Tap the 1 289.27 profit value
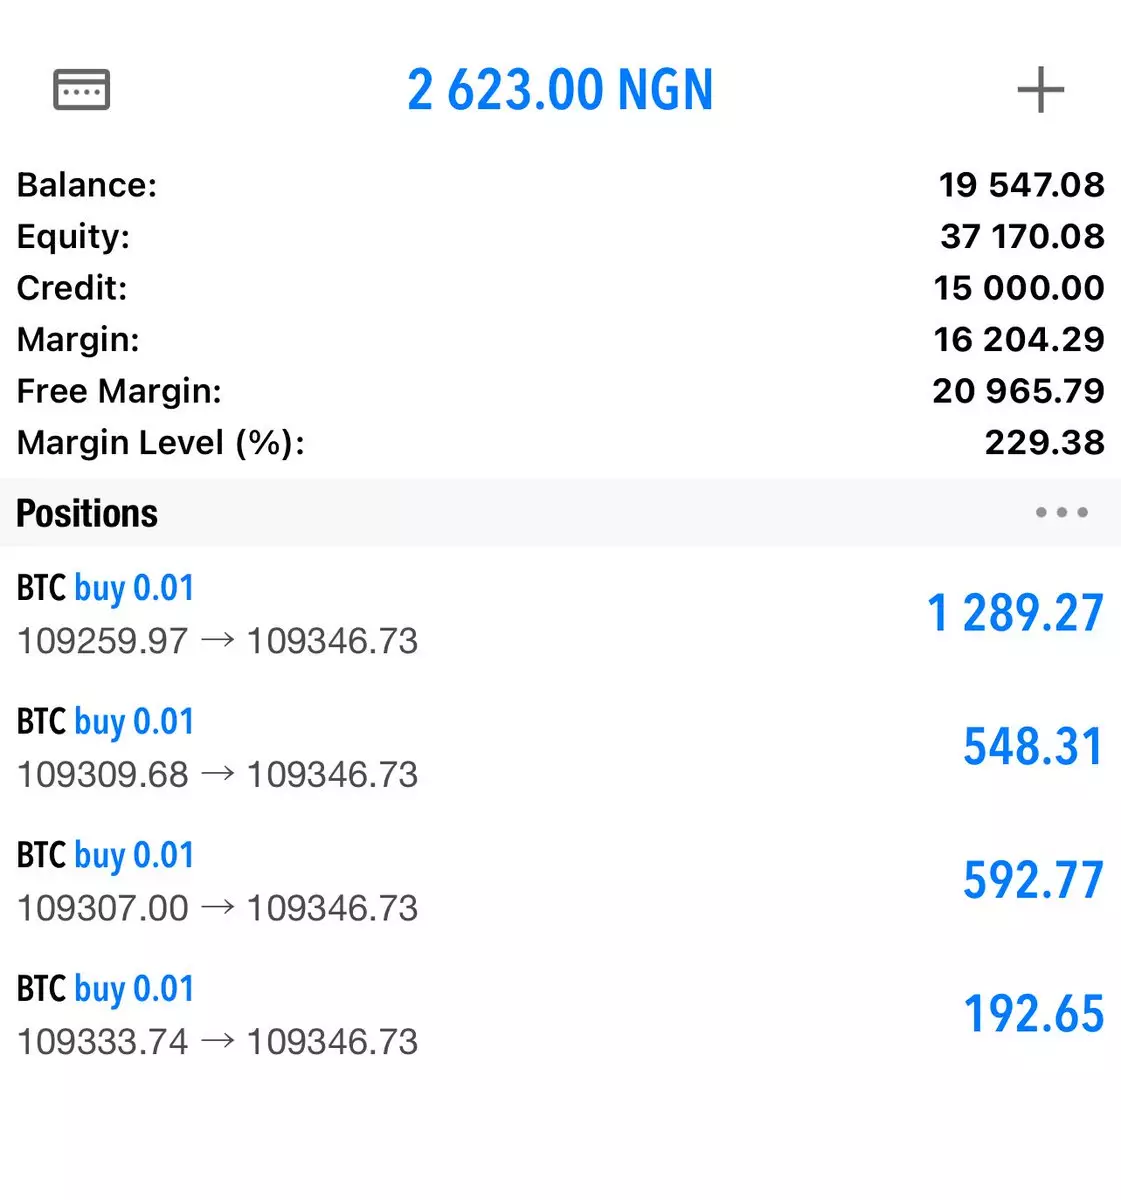 1014,613
